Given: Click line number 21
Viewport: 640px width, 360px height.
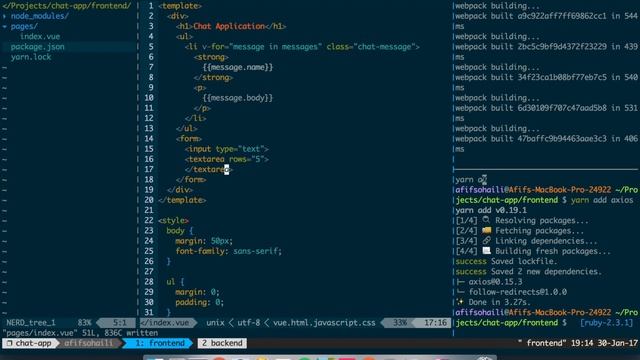Looking at the screenshot, I should click(x=149, y=210).
